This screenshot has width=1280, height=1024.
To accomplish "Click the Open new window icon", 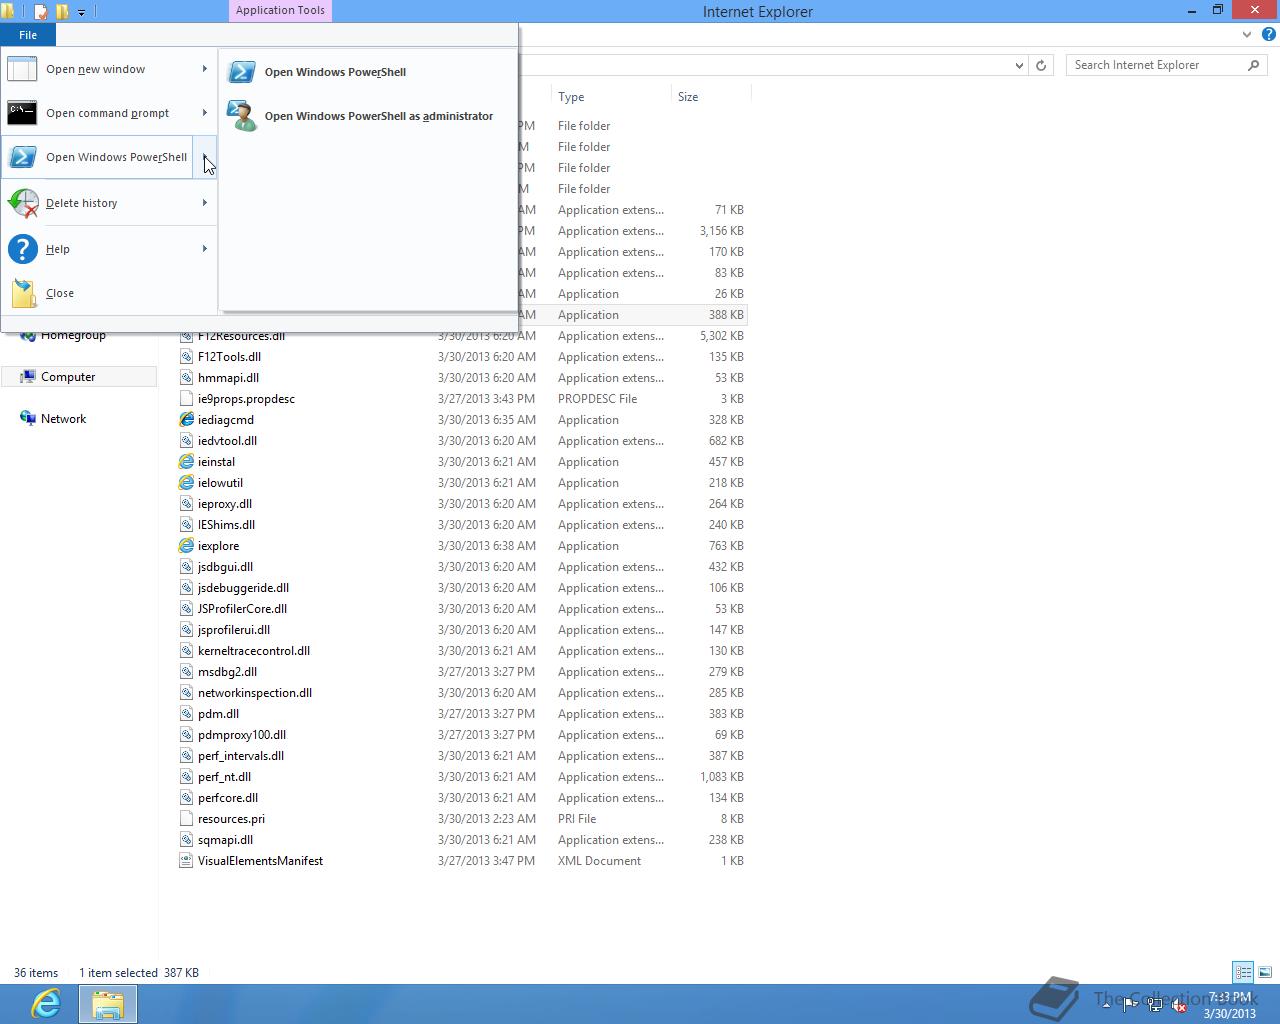I will [22, 69].
